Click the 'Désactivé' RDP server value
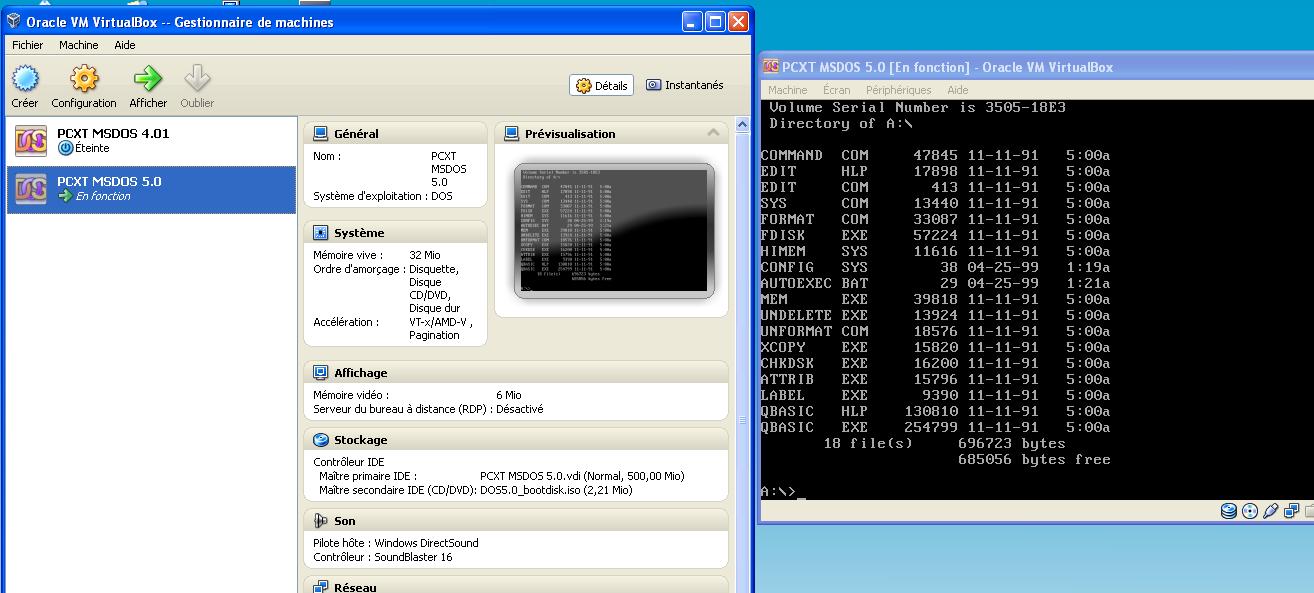Image resolution: width=1314 pixels, height=593 pixels. (519, 409)
